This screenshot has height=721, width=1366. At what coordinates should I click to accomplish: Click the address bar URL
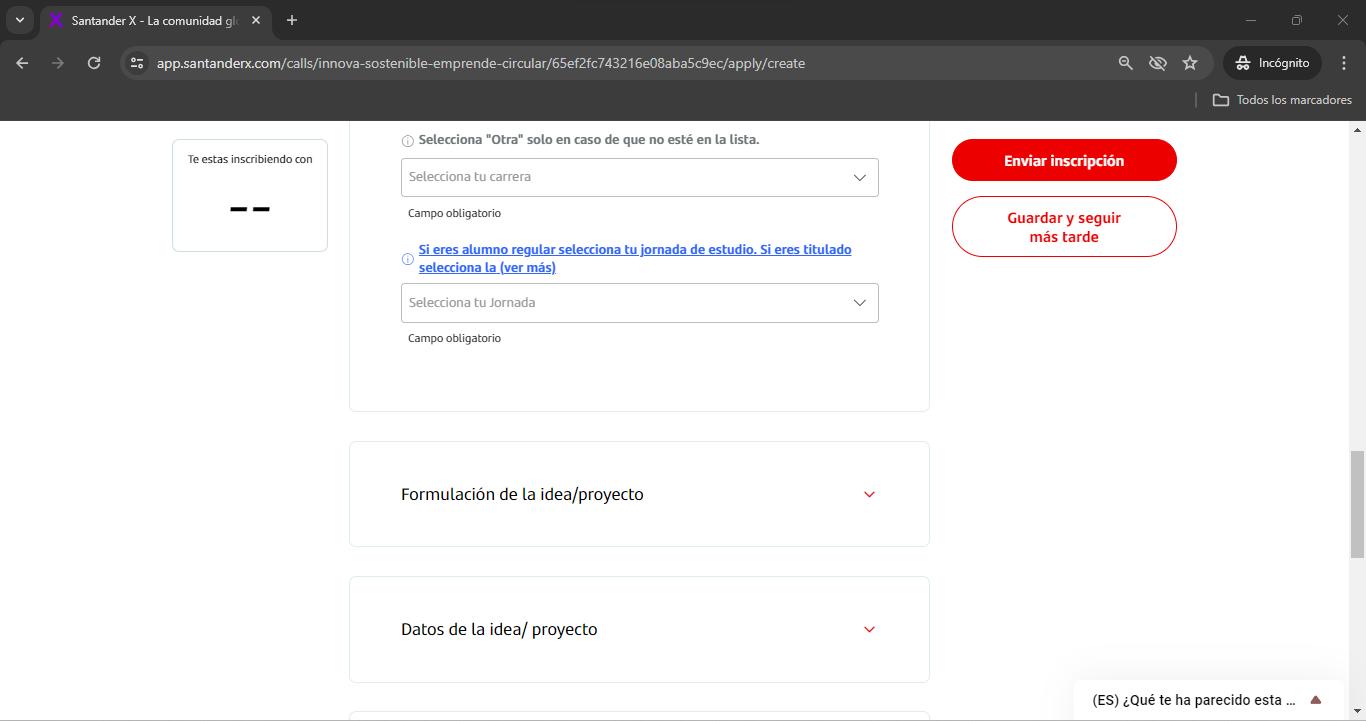tap(481, 63)
